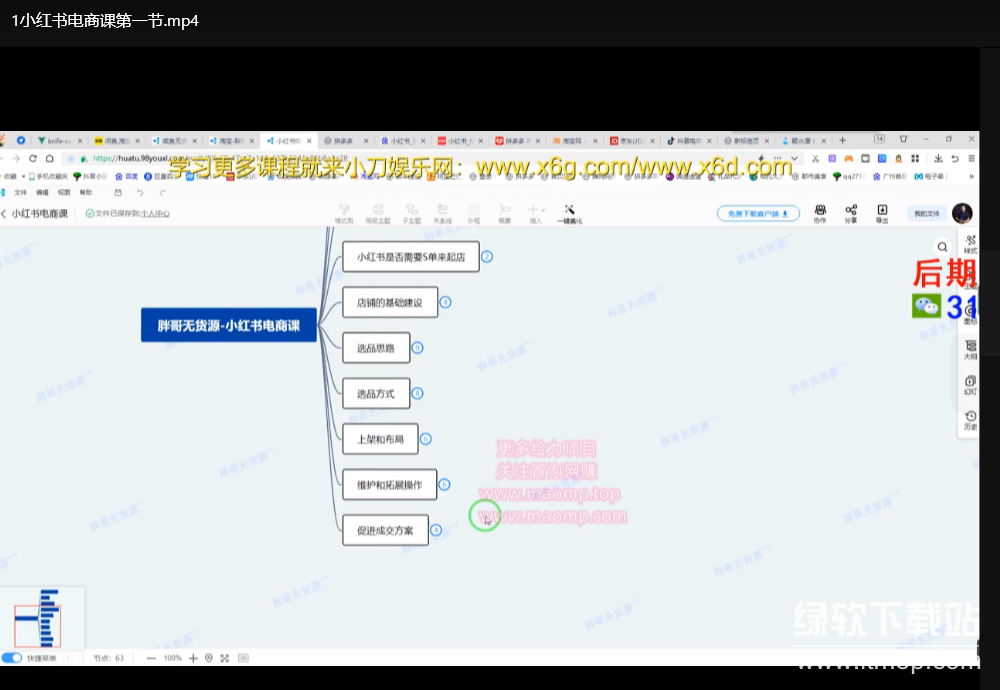The image size is (1000, 690).
Task: Open the 文件 menu
Action: [20, 192]
